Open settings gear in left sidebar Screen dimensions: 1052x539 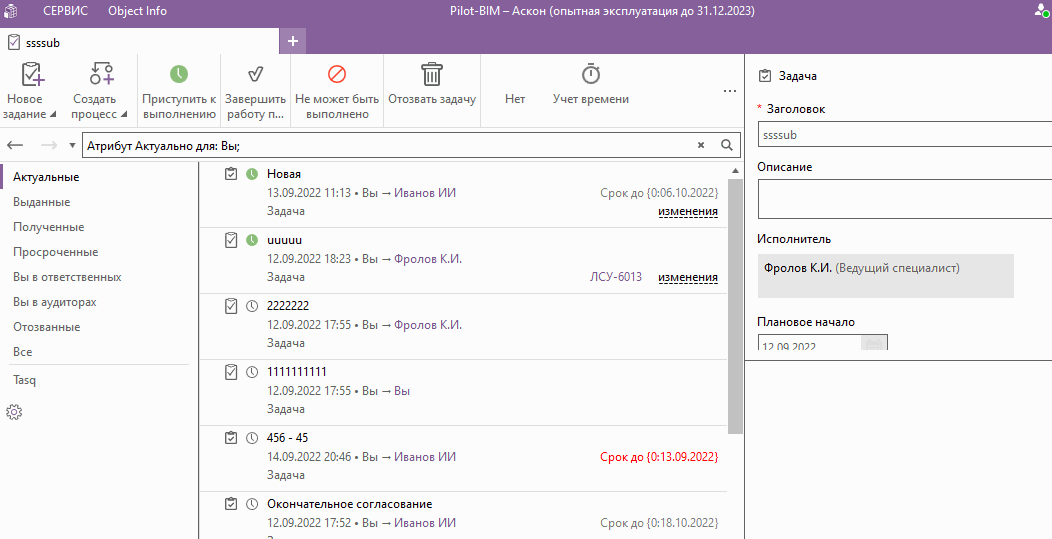click(14, 412)
